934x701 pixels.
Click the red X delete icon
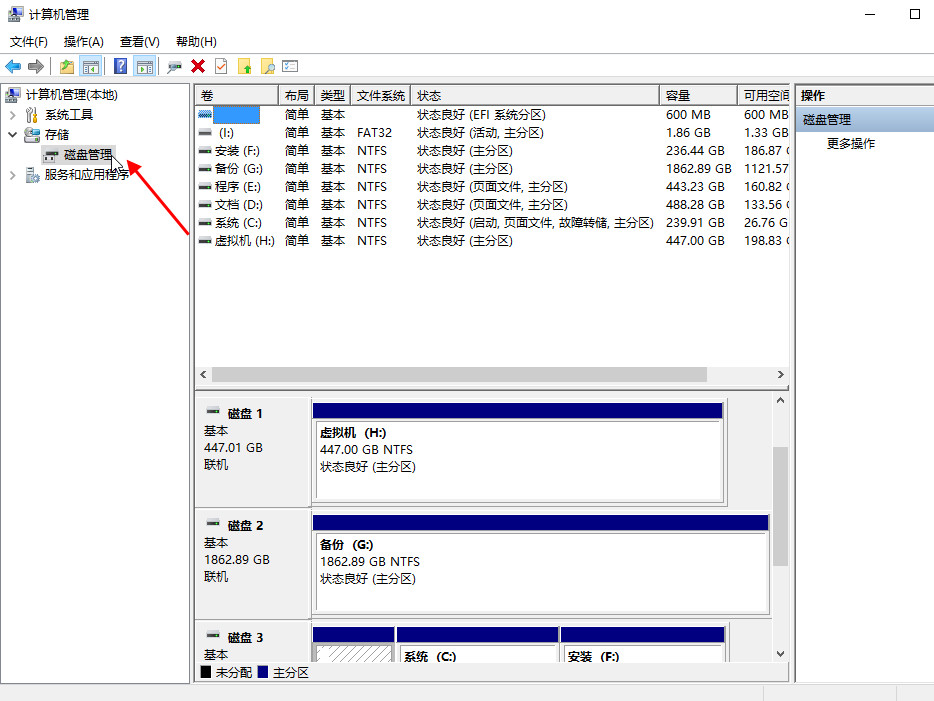(x=198, y=66)
